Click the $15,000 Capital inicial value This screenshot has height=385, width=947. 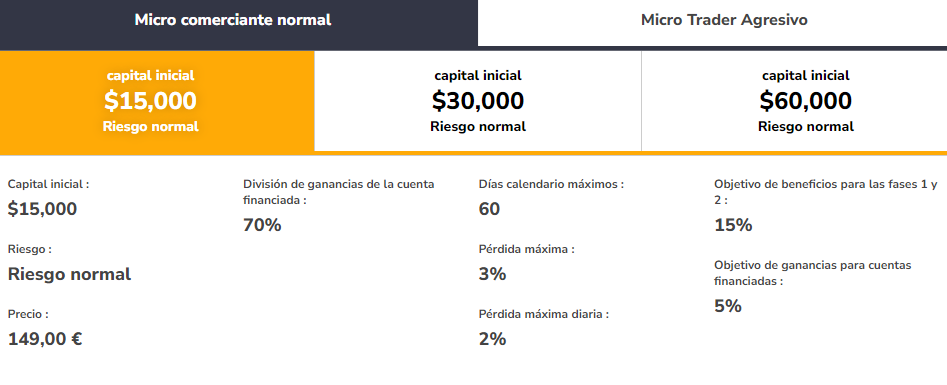click(42, 209)
